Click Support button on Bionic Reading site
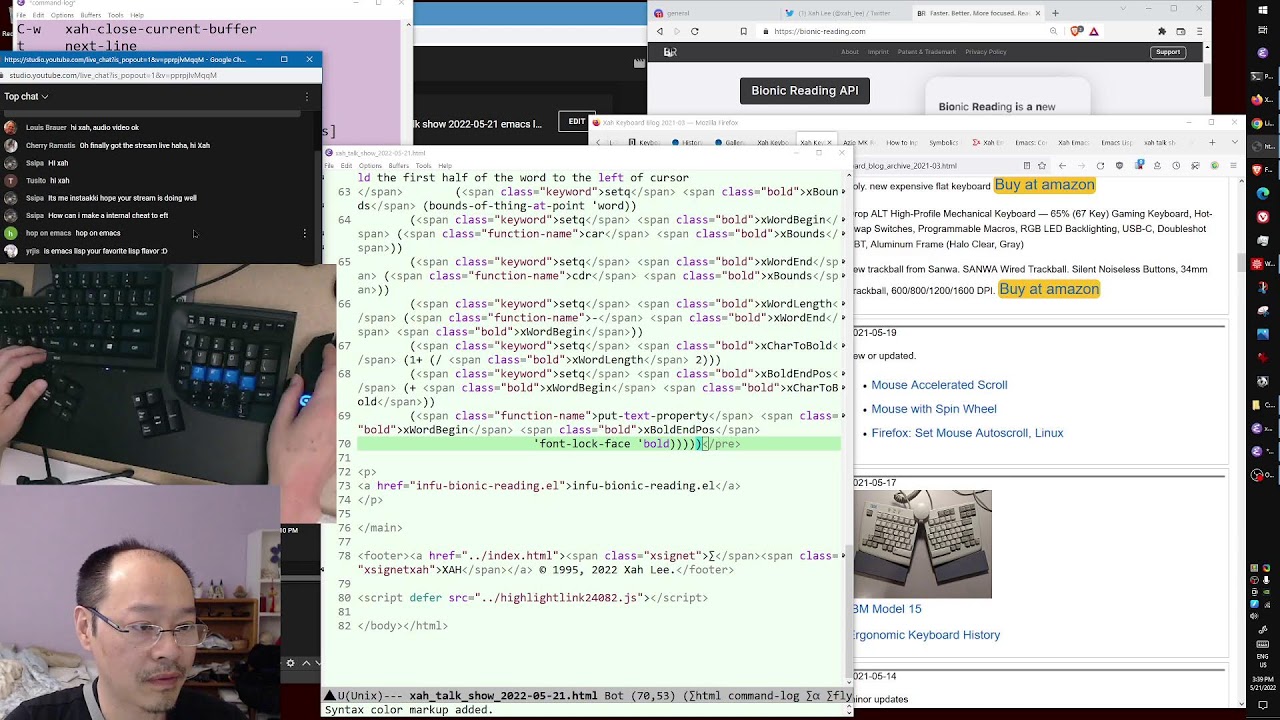 click(1168, 52)
